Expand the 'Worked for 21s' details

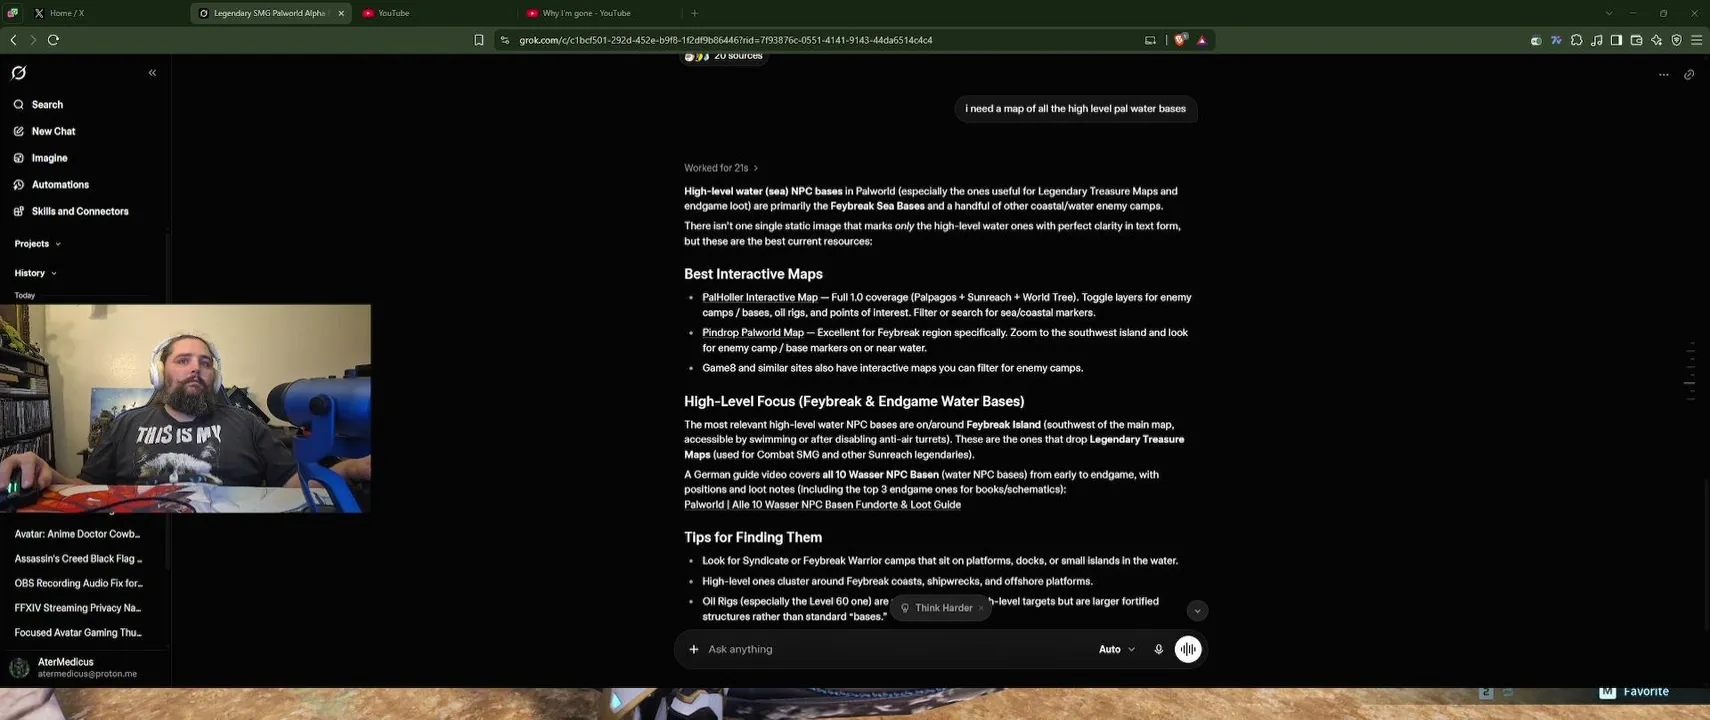pyautogui.click(x=721, y=168)
